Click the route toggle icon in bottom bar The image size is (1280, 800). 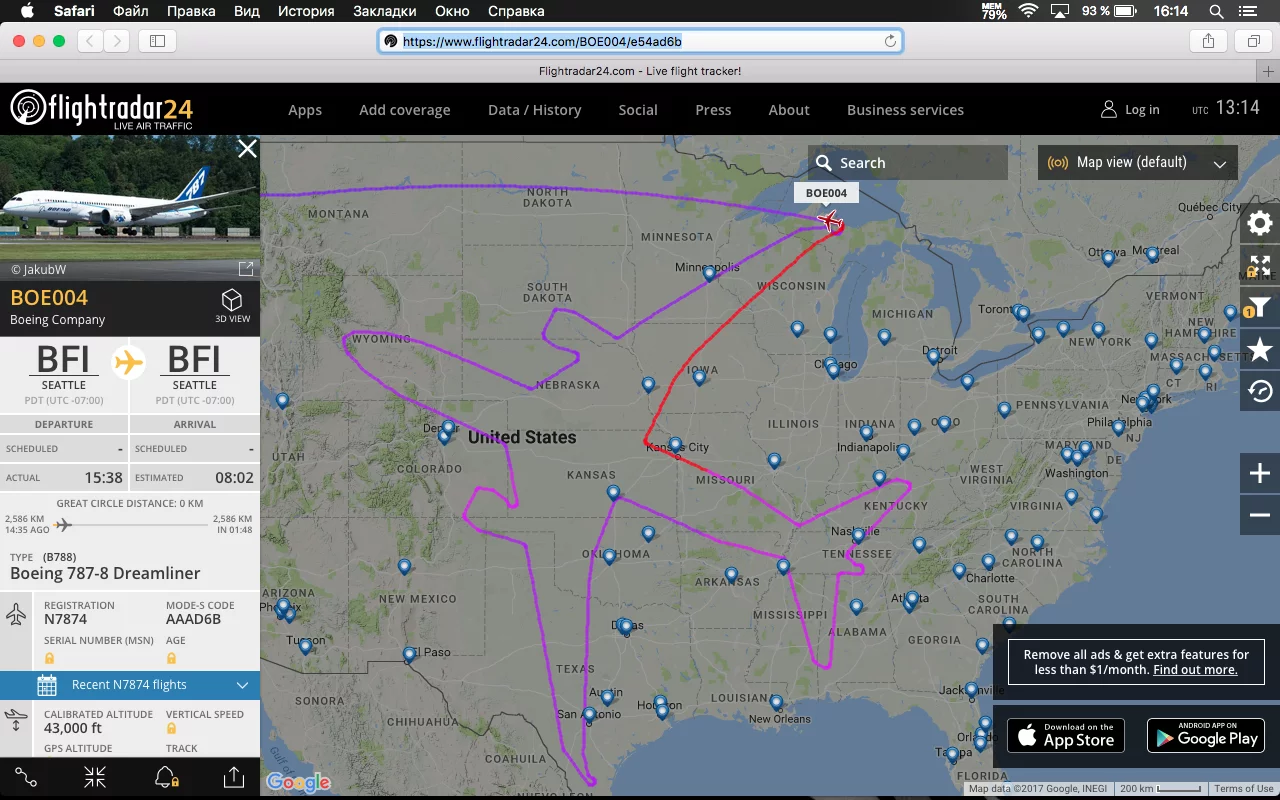(x=26, y=777)
